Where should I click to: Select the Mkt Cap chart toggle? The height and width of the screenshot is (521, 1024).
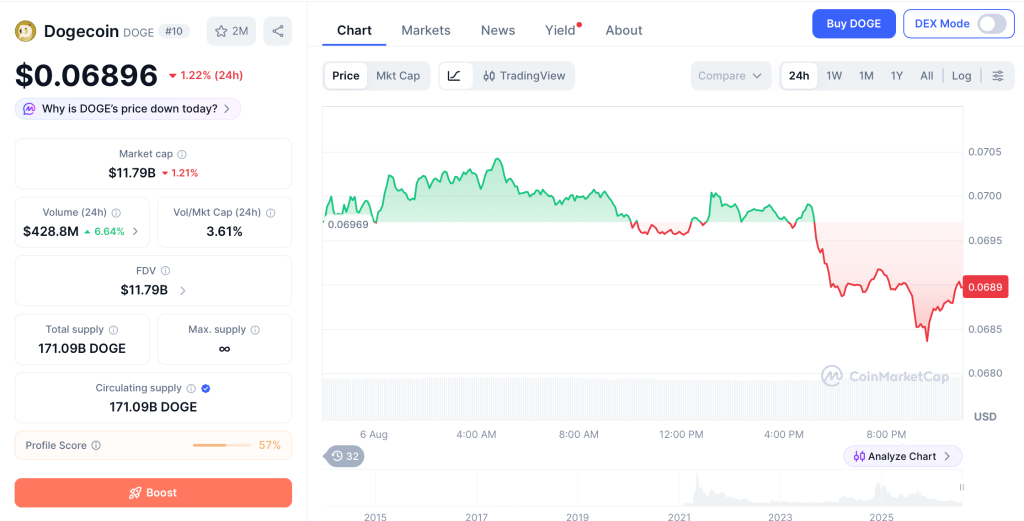click(398, 76)
